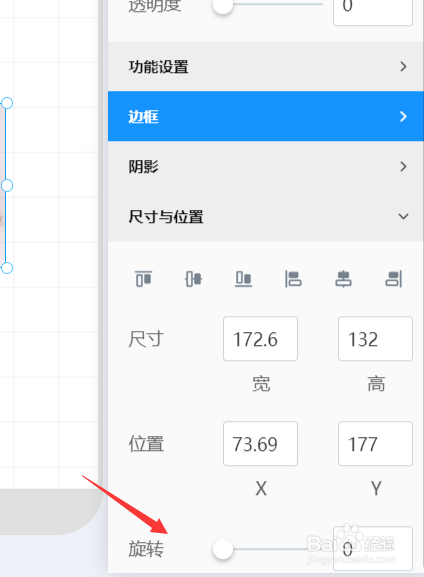The width and height of the screenshot is (424, 577).
Task: Expand the 功能设置 section
Action: point(266,67)
